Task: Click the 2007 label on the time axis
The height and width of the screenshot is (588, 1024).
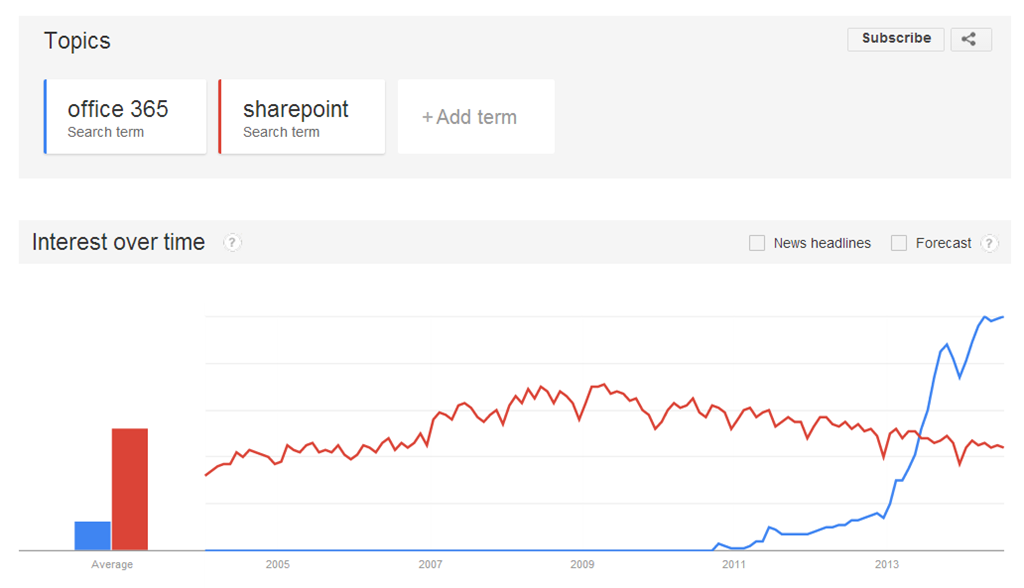Action: point(430,565)
